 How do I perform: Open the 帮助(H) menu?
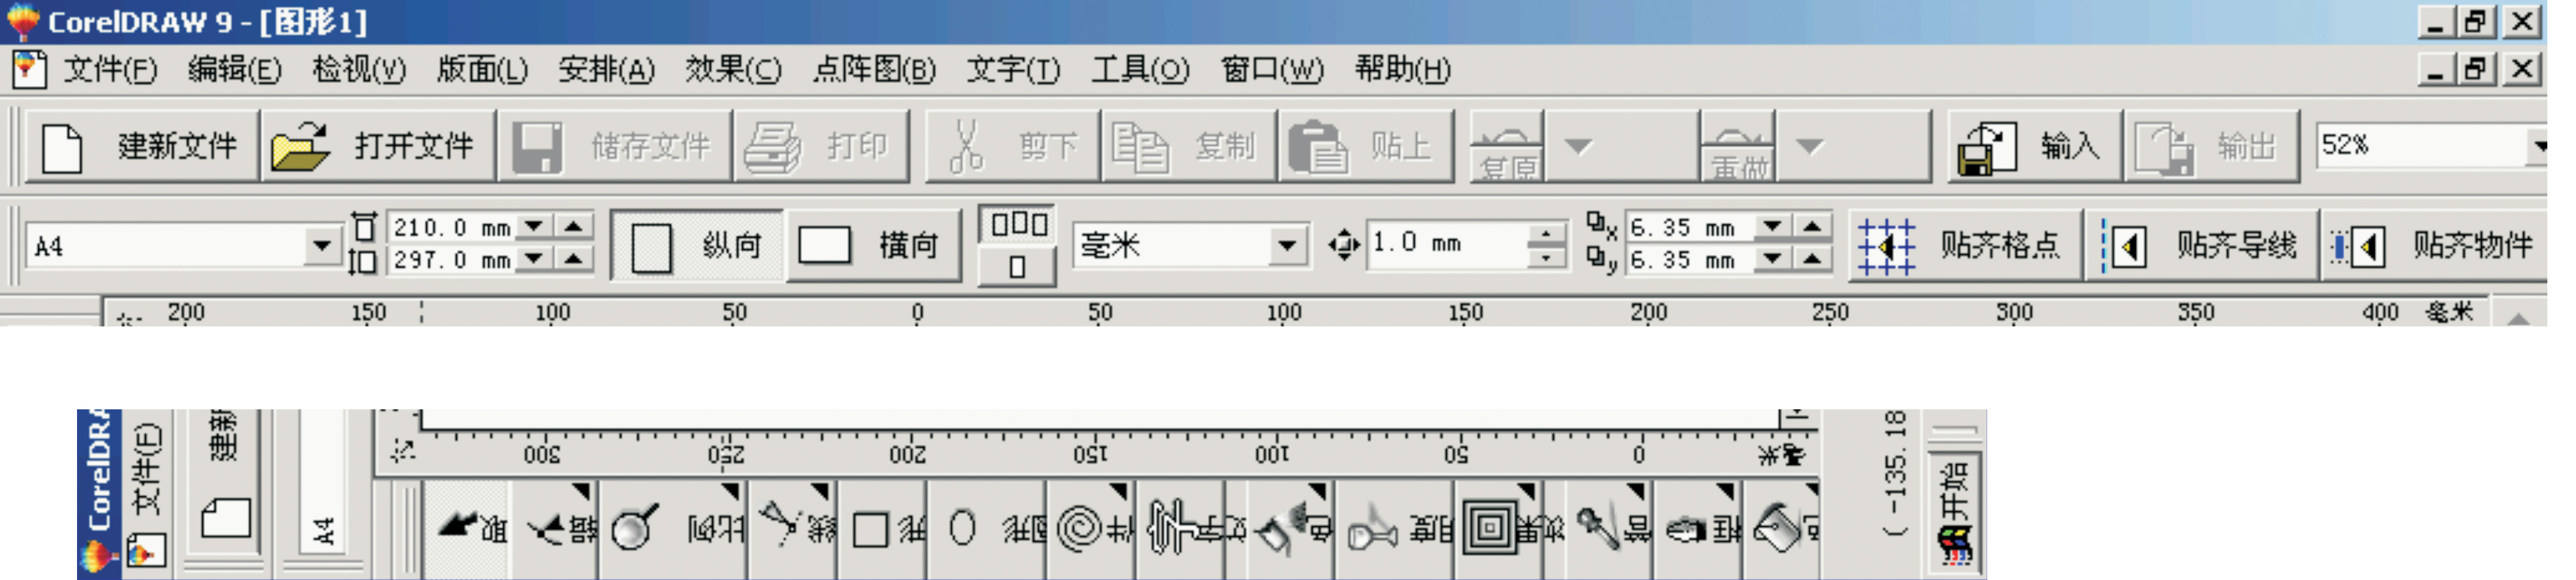1402,70
